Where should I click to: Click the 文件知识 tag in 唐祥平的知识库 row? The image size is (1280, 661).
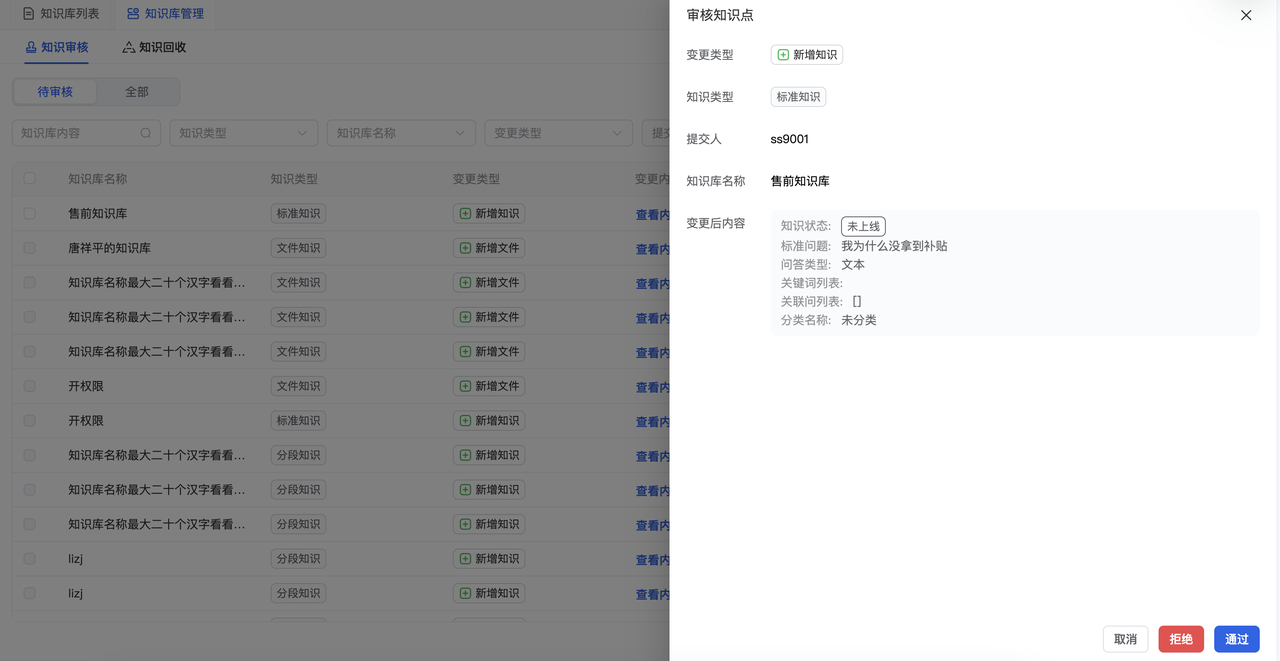[298, 248]
